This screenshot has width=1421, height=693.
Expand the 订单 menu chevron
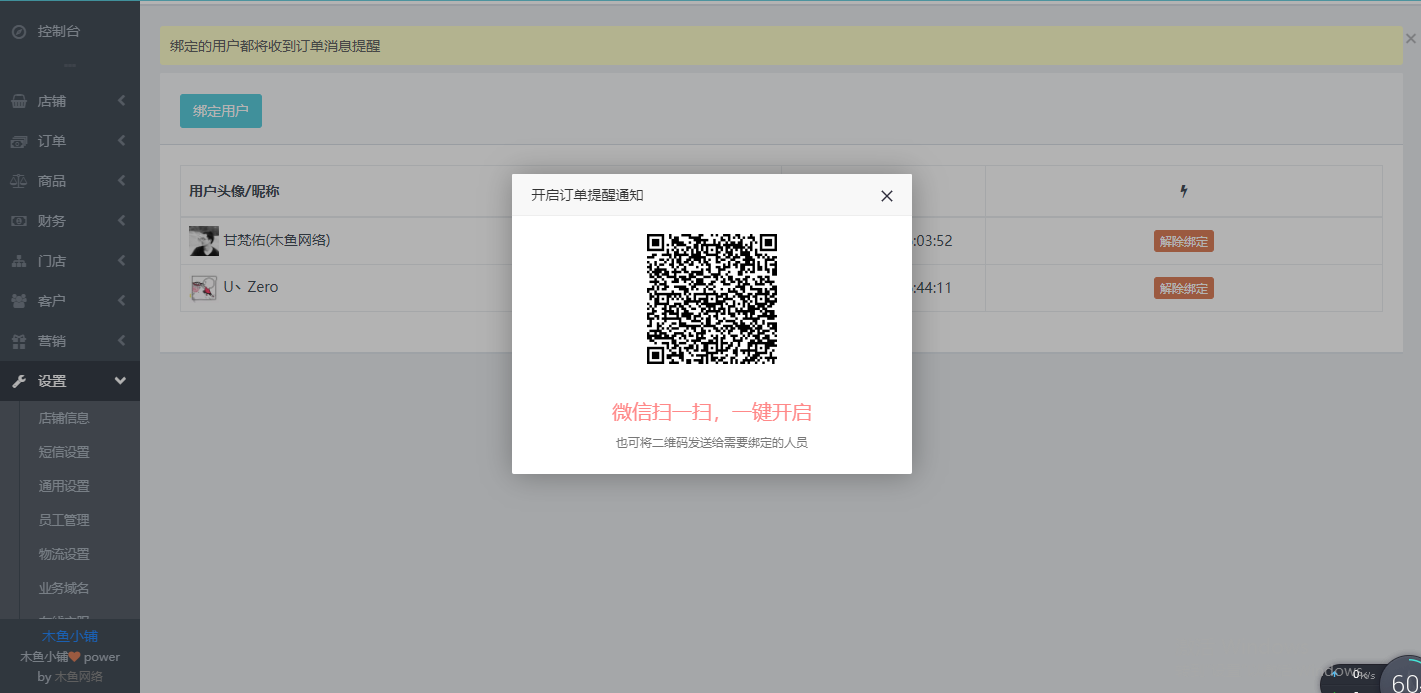pyautogui.click(x=121, y=141)
